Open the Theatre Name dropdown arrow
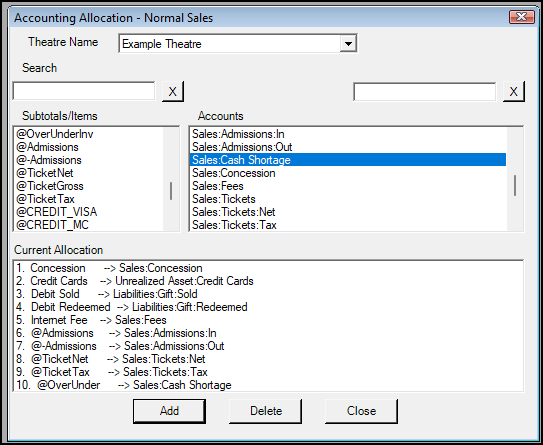This screenshot has width=543, height=445. point(348,44)
